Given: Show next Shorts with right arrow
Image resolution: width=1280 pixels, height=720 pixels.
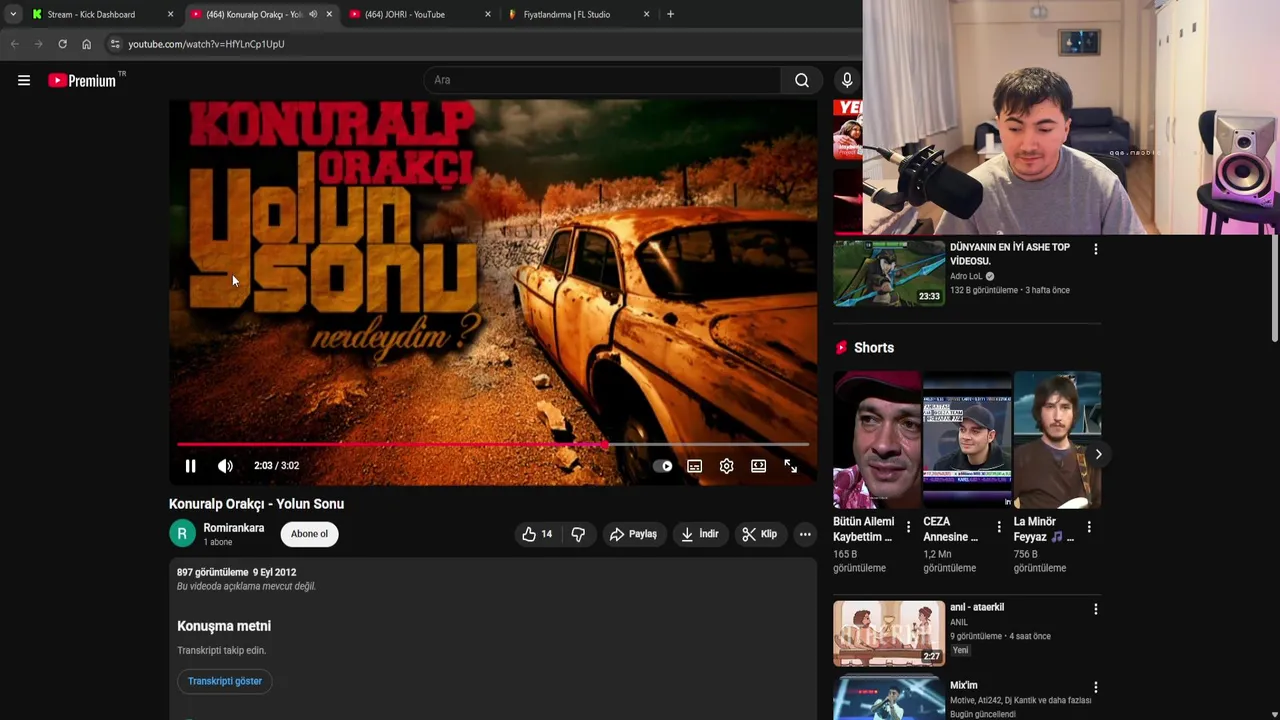Looking at the screenshot, I should click(1098, 454).
